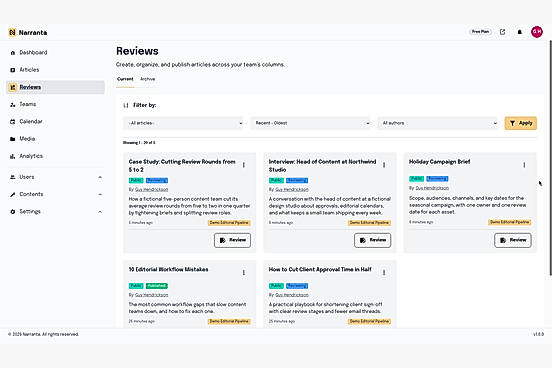
Task: Expand the Settings section chevron
Action: pos(100,212)
